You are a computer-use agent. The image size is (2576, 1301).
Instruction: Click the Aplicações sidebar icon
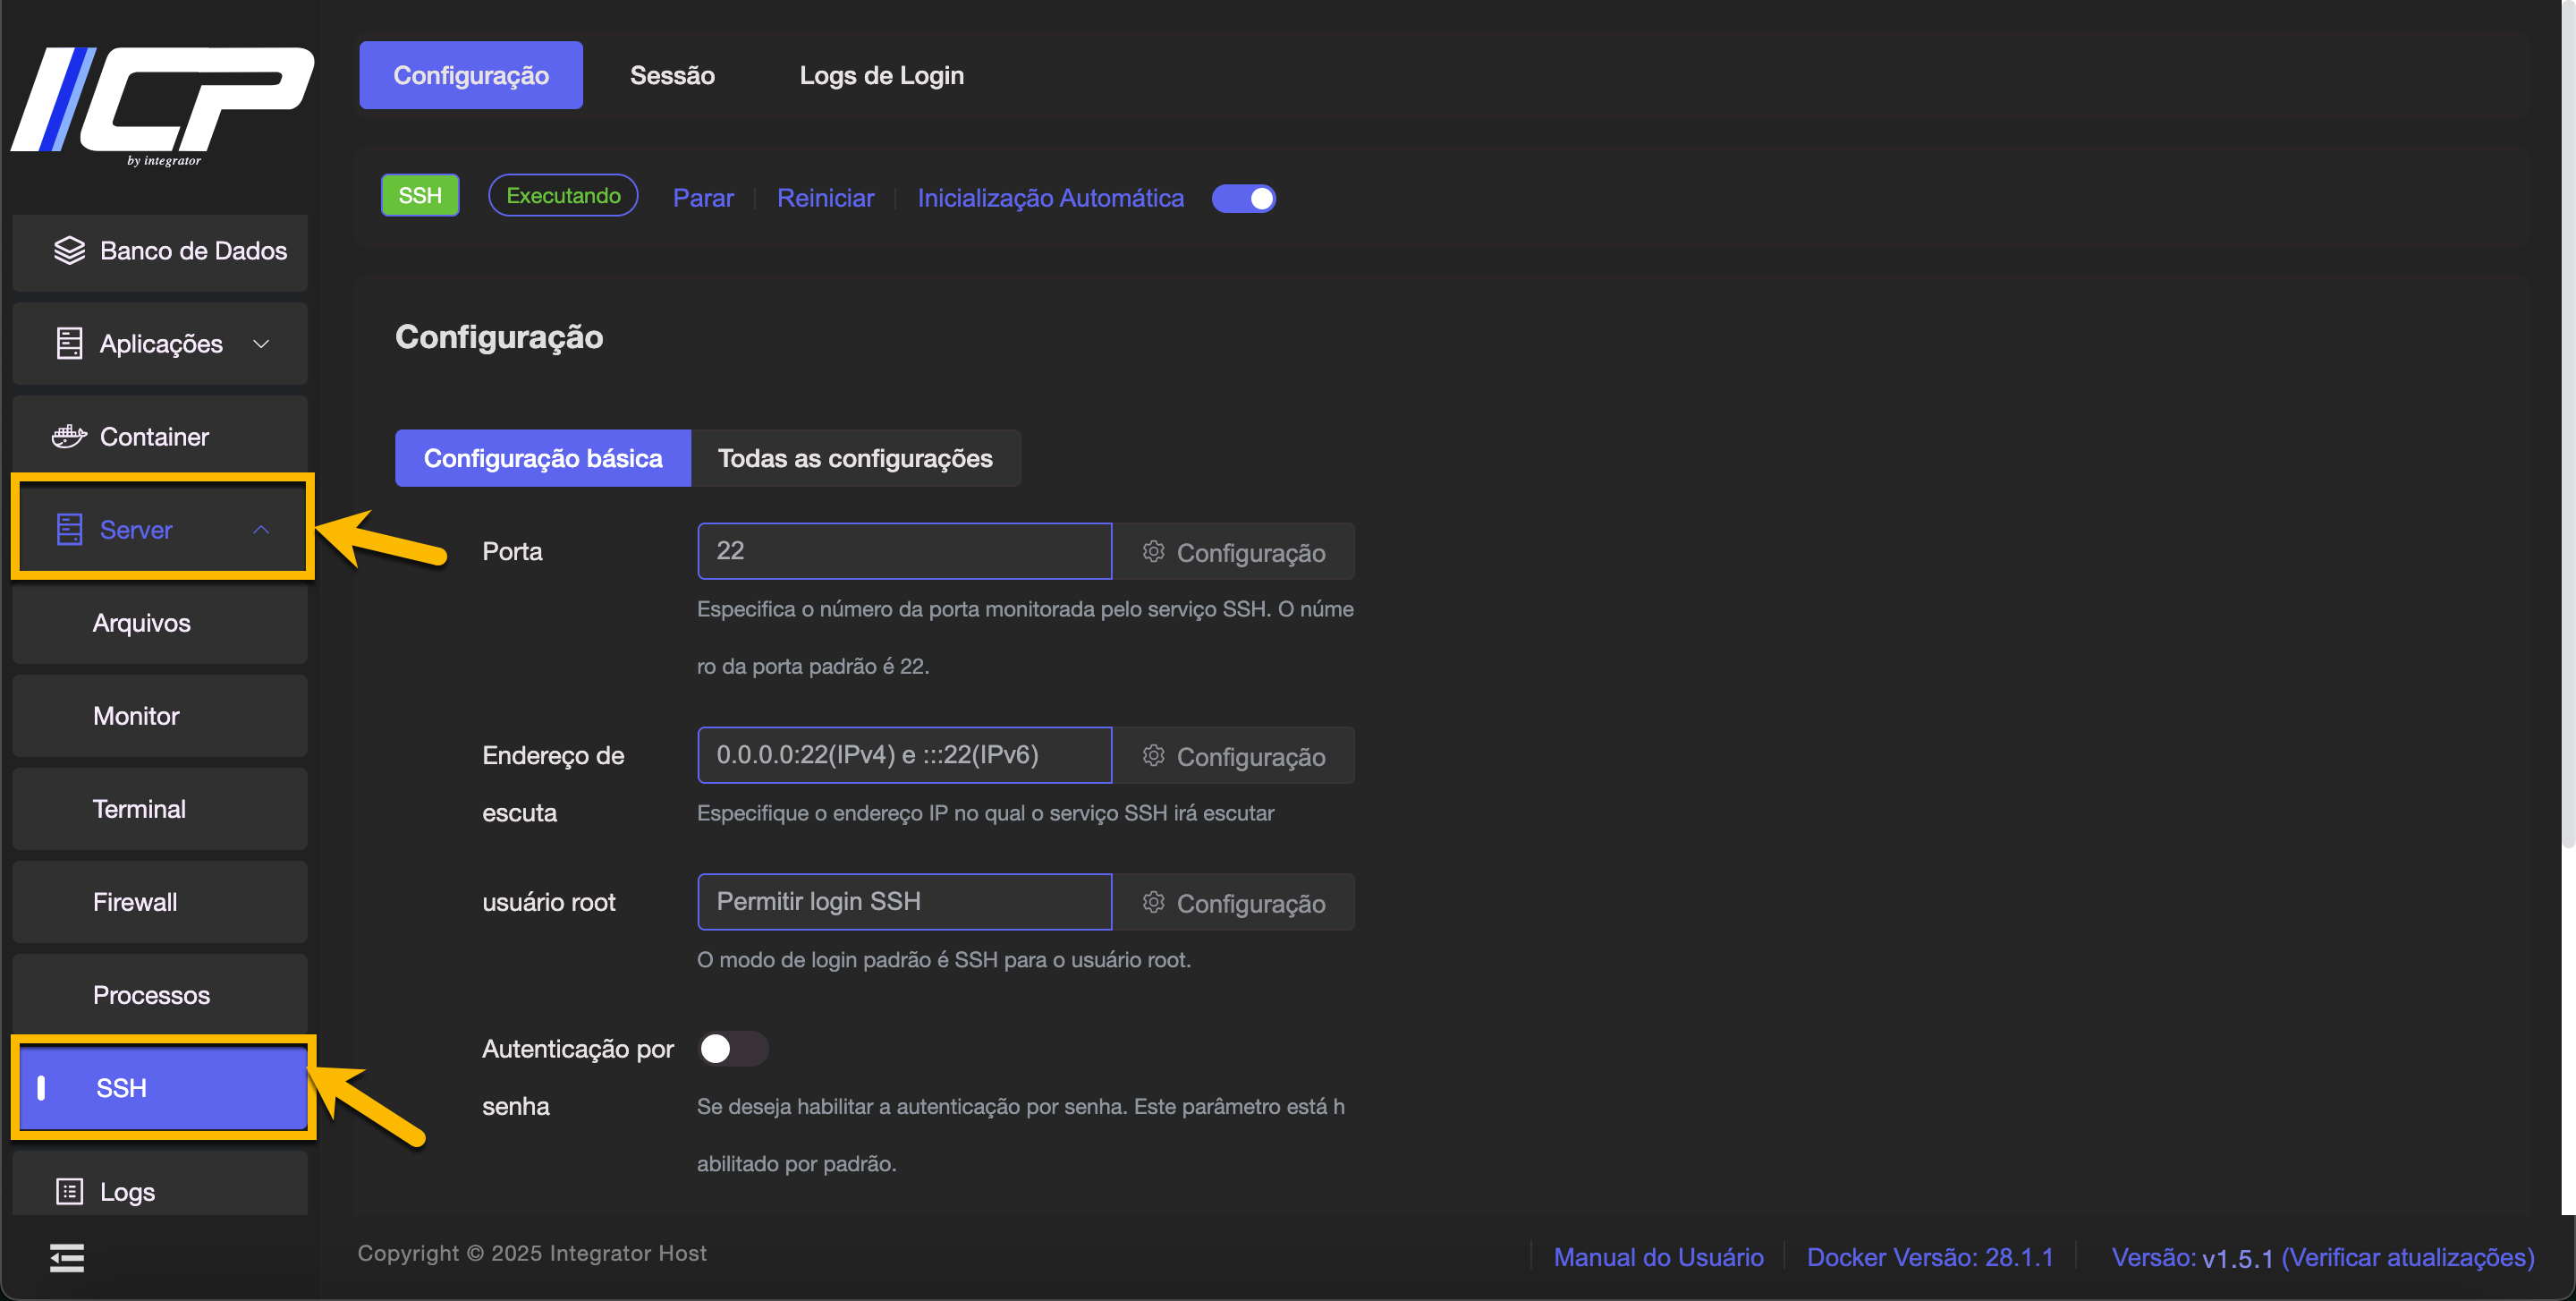point(69,344)
